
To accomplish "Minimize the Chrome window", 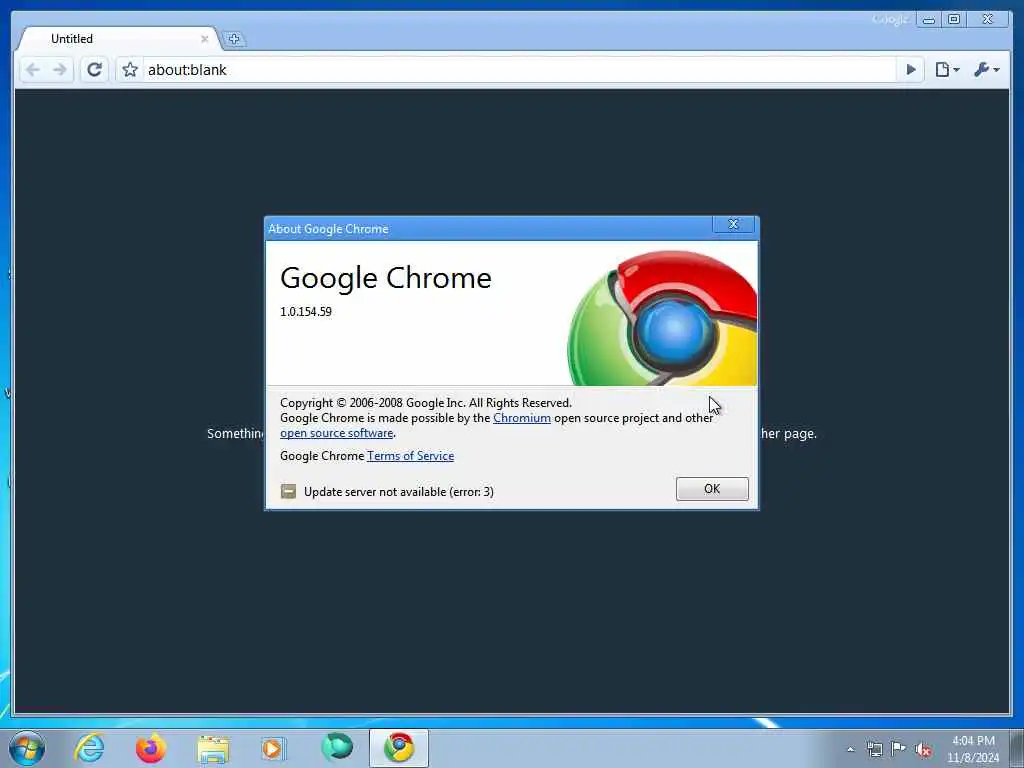I will [928, 20].
